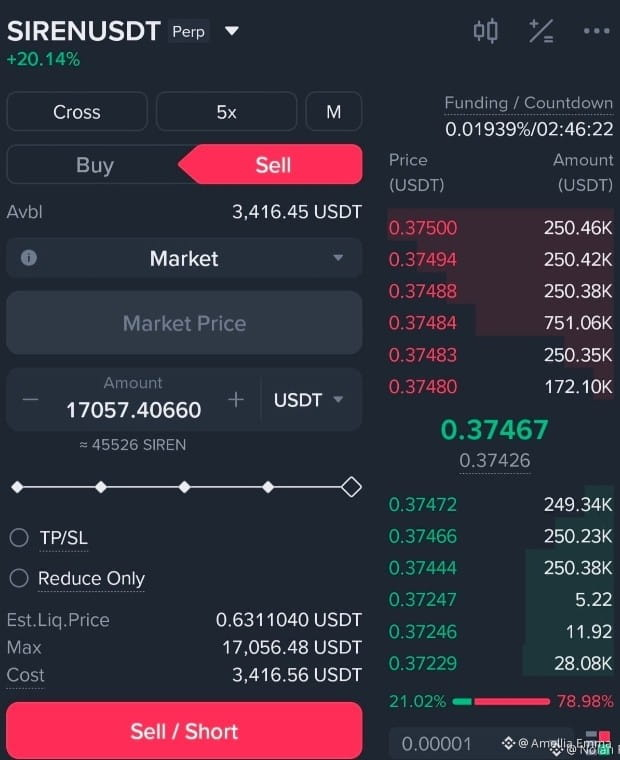Screen dimensions: 620x760
Task: Open the three-dot more options menu
Action: (597, 31)
